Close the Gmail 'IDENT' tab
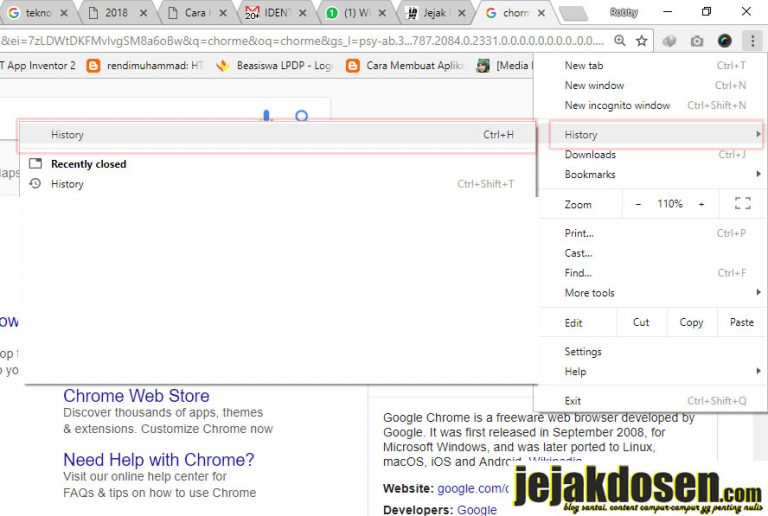This screenshot has height=516, width=768. pos(303,13)
